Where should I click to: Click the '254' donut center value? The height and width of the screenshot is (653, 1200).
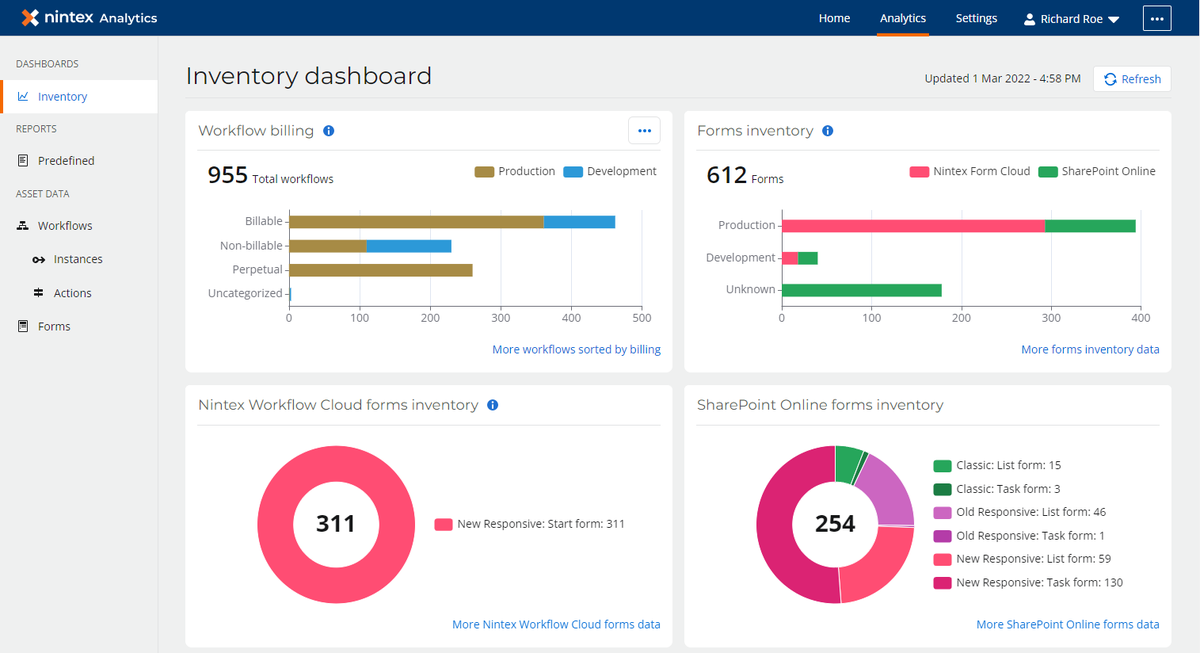(835, 524)
